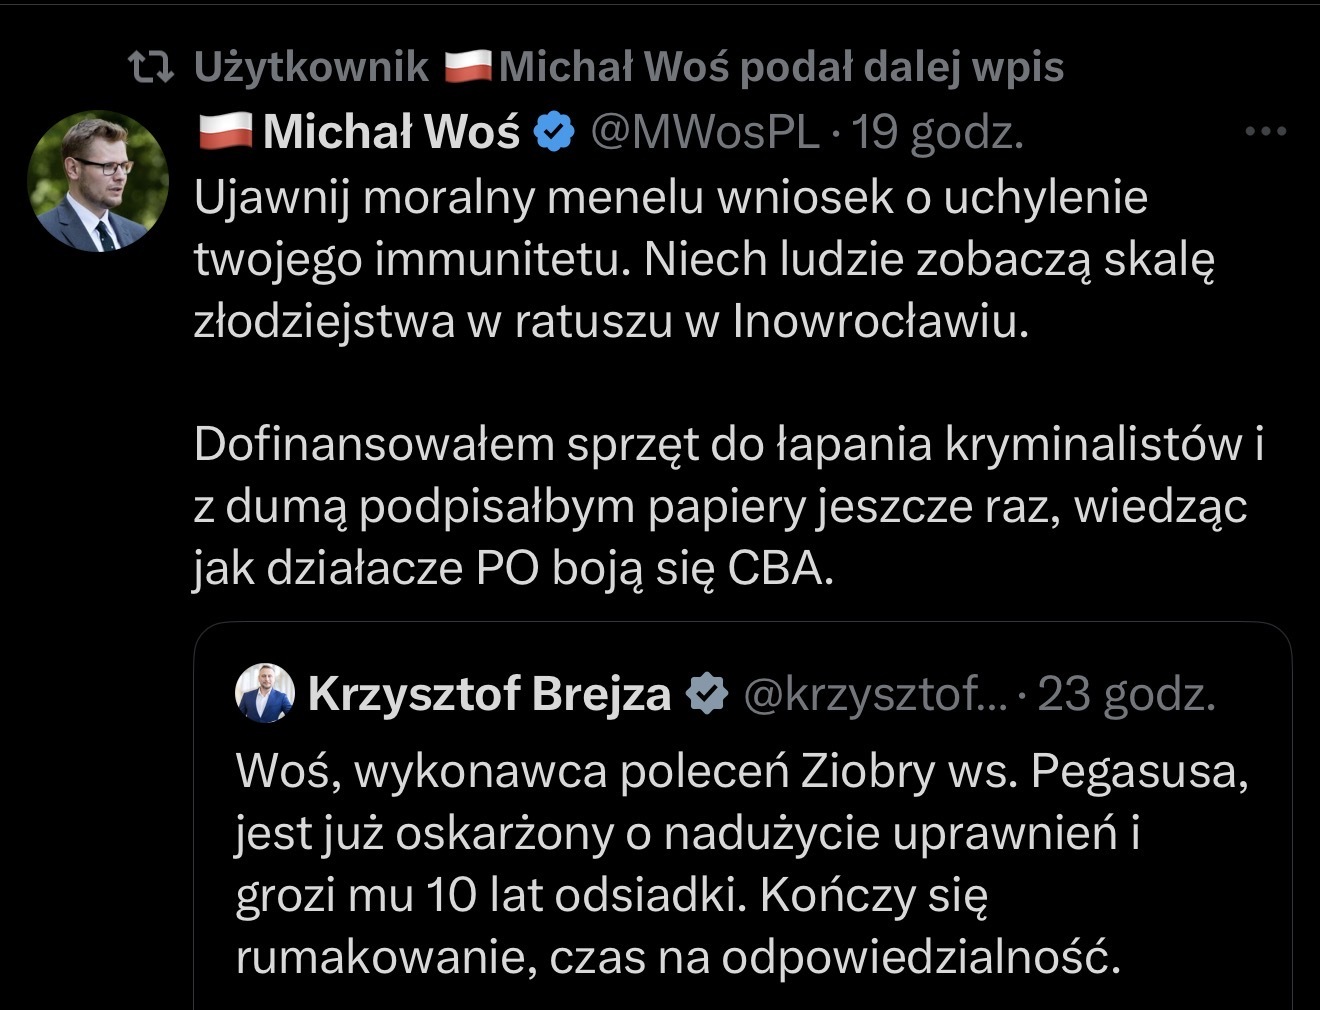This screenshot has width=1320, height=1010.
Task: Open the truncated @krzysztof... handle
Action: point(875,694)
